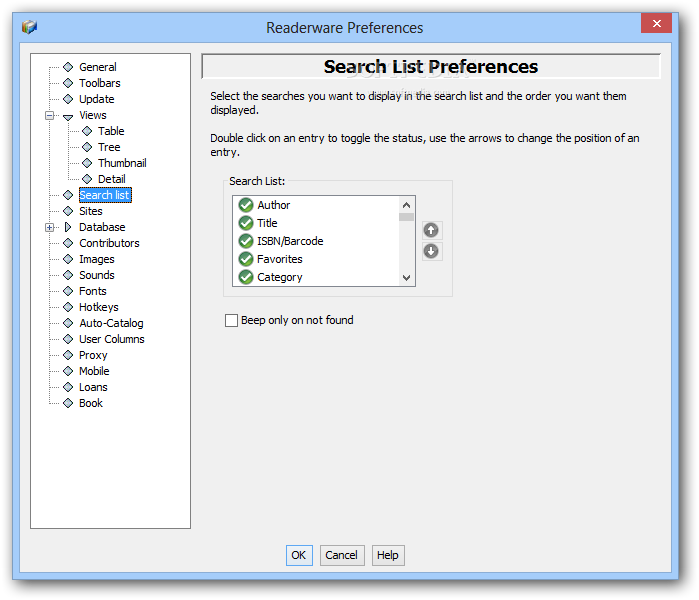Image resolution: width=699 pixels, height=600 pixels.
Task: Open Contributors preferences
Action: pyautogui.click(x=109, y=243)
